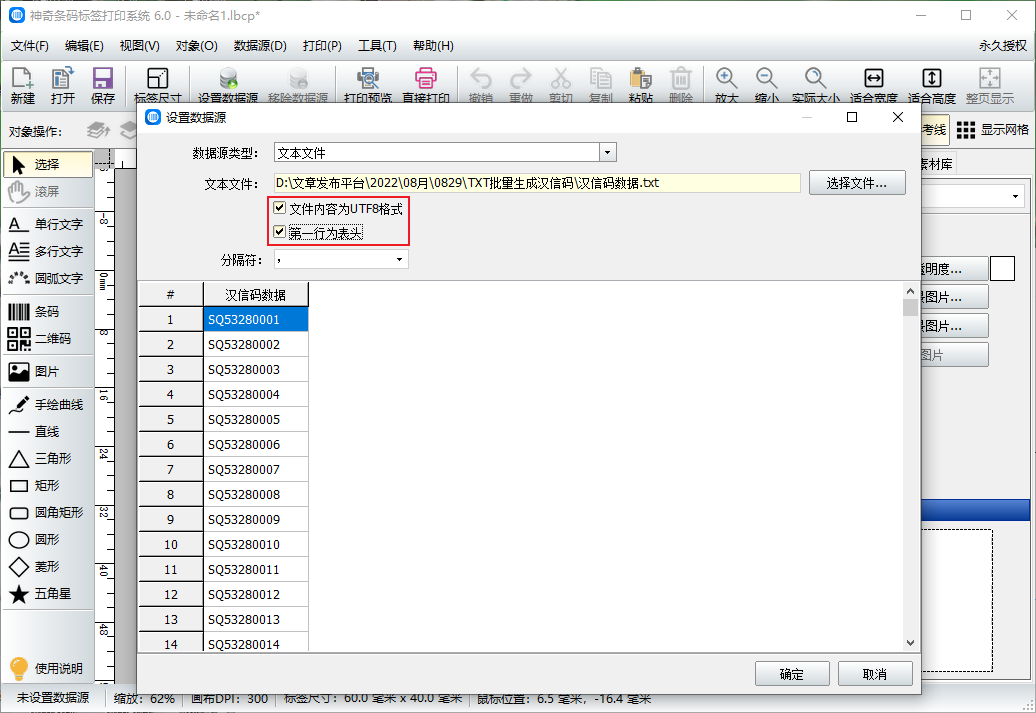Click the 直接打印 direct print icon
Image resolution: width=1036 pixels, height=713 pixels.
click(x=426, y=85)
